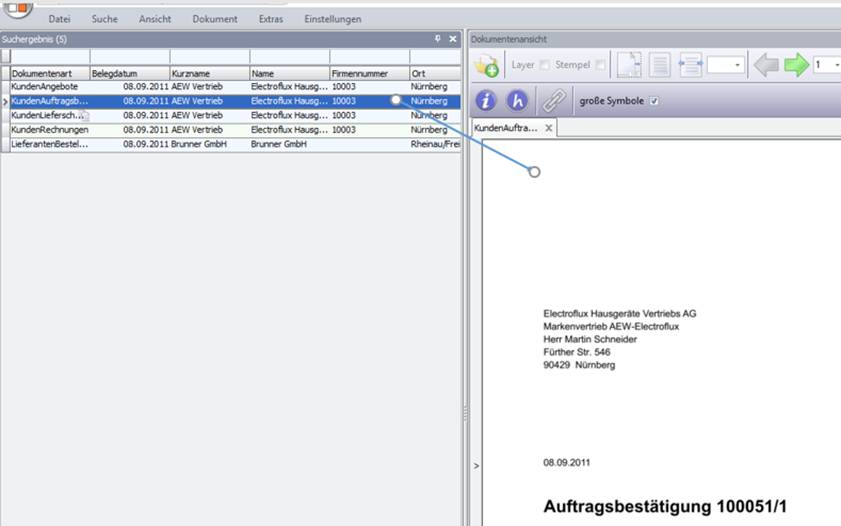Click the Ort column header

tap(435, 73)
